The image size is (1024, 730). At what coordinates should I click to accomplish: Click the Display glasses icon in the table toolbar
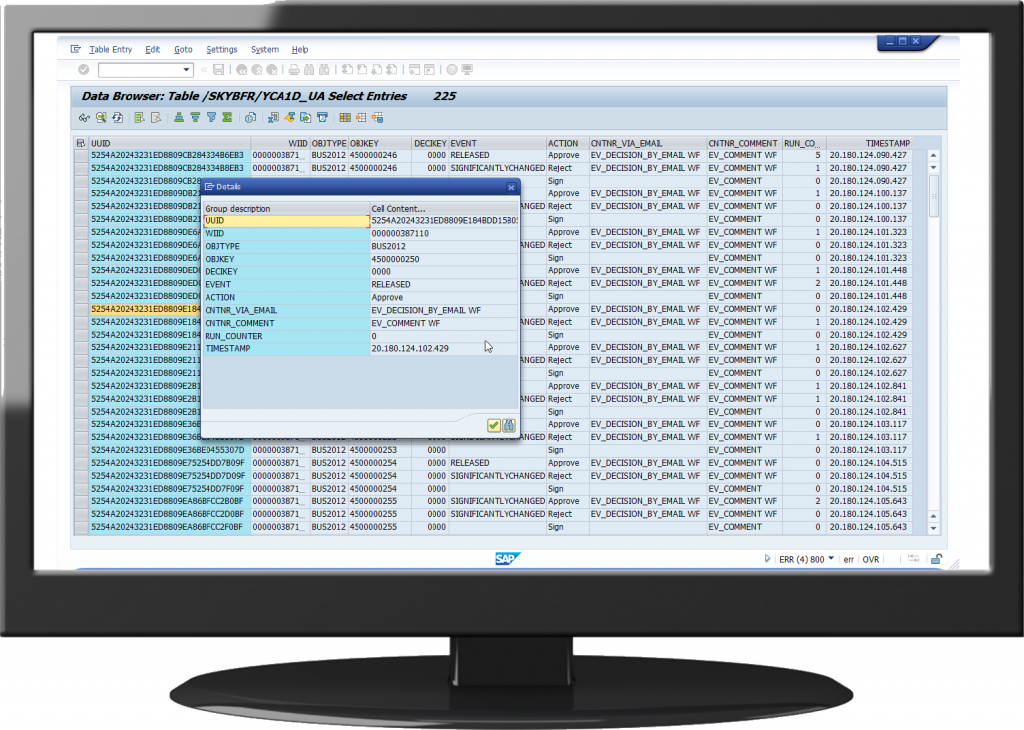[84, 118]
